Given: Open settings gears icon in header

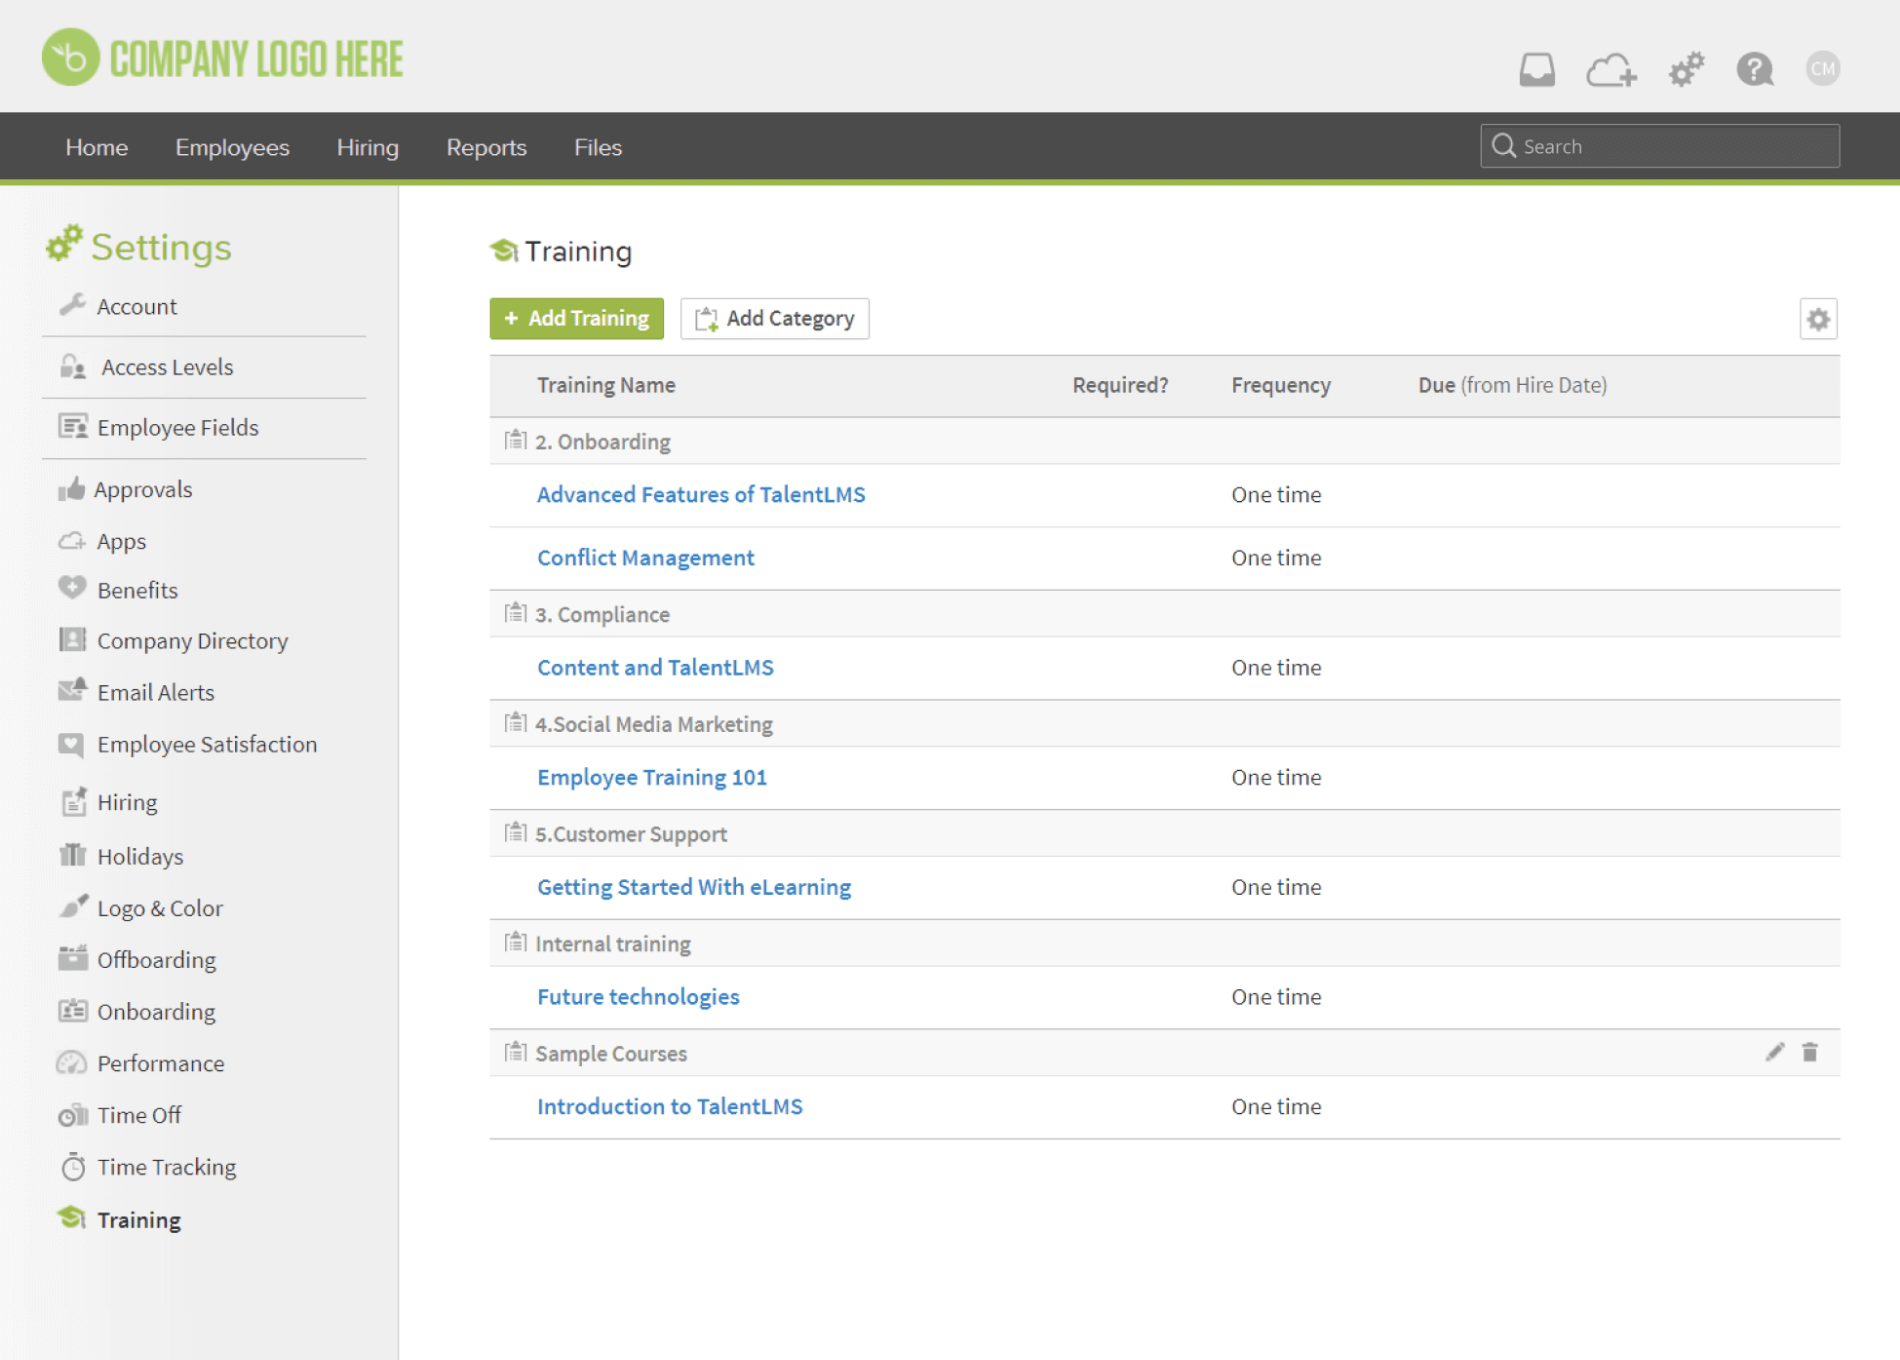Looking at the screenshot, I should pyautogui.click(x=1686, y=69).
